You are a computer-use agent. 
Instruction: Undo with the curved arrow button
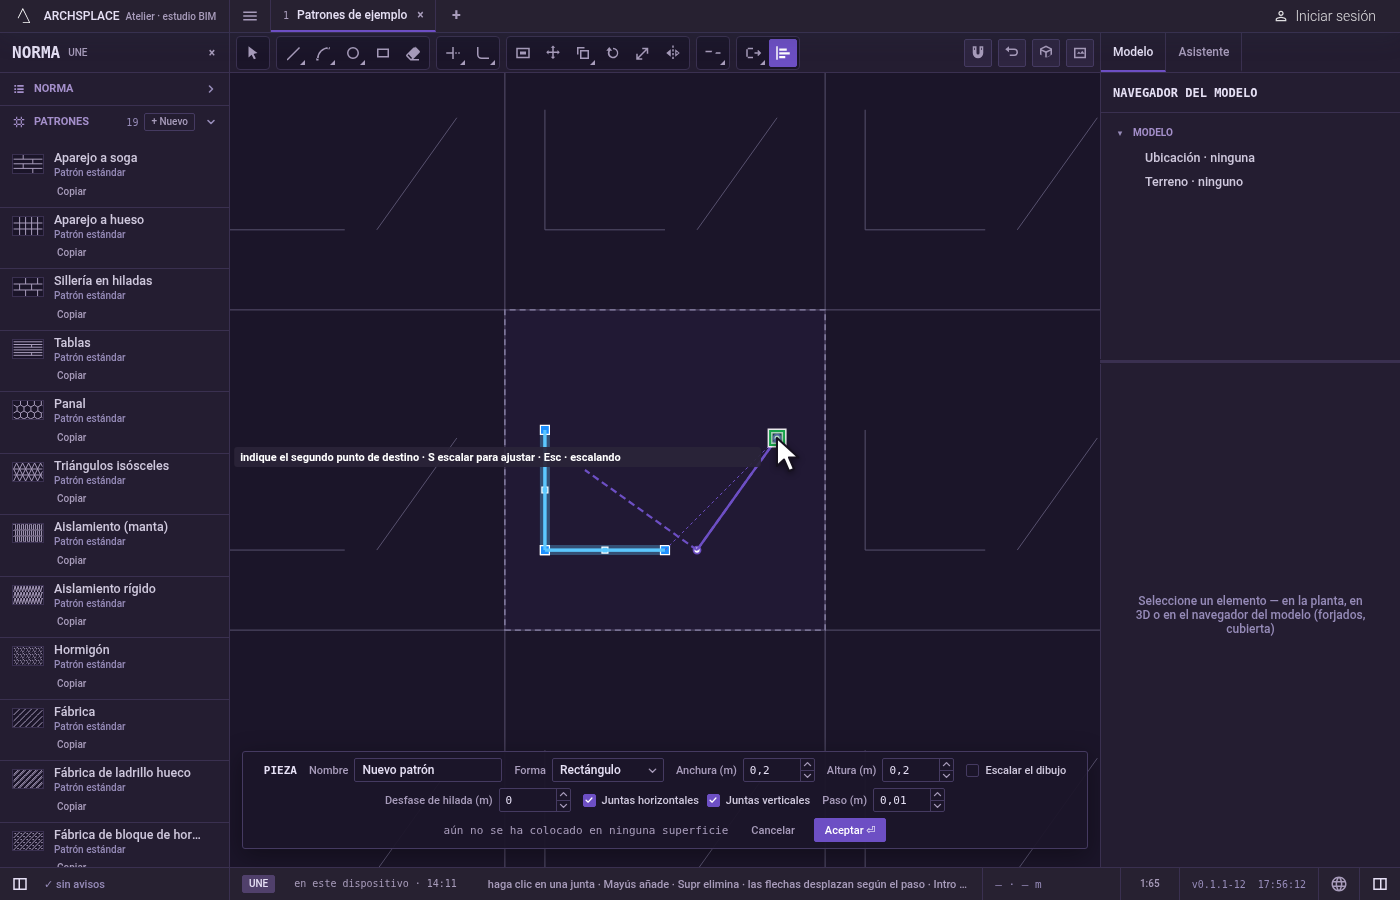(x=1012, y=53)
